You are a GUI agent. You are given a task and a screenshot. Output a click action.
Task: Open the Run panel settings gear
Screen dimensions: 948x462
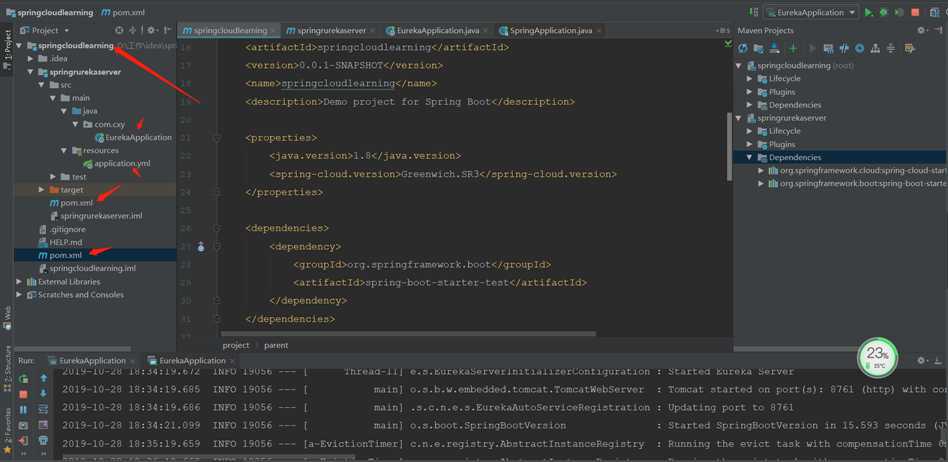click(921, 360)
